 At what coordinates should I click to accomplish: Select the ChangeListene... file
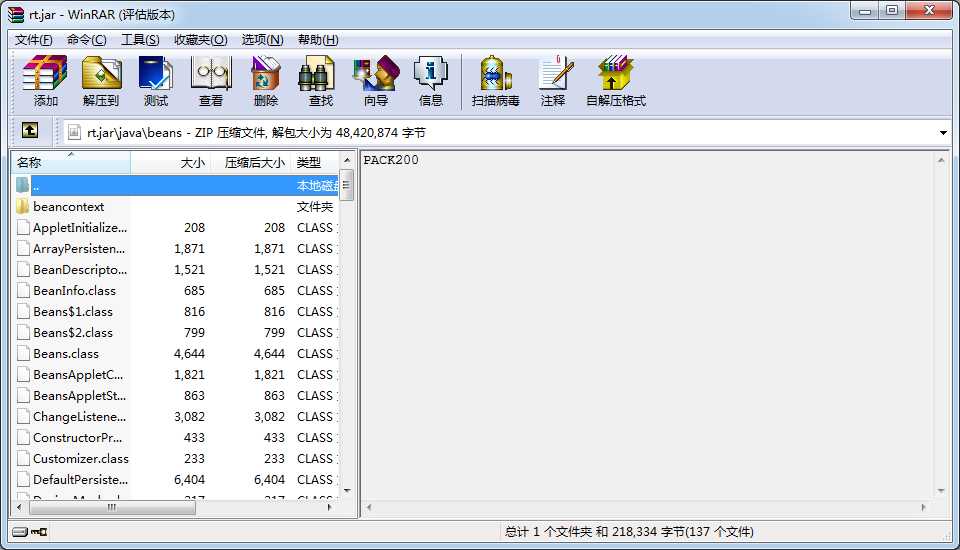(x=176, y=416)
